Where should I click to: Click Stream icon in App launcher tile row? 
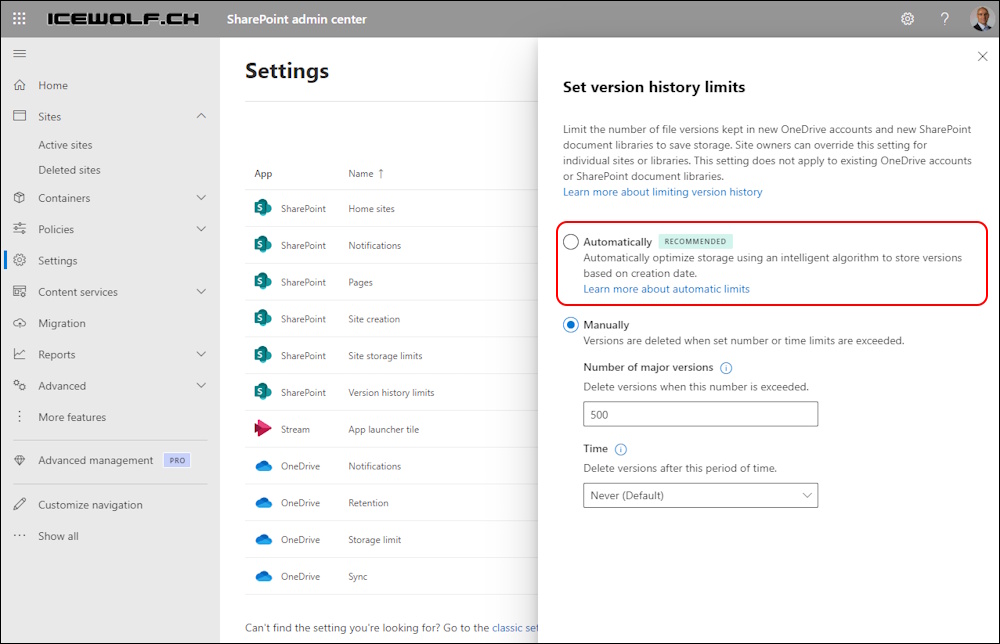click(263, 428)
